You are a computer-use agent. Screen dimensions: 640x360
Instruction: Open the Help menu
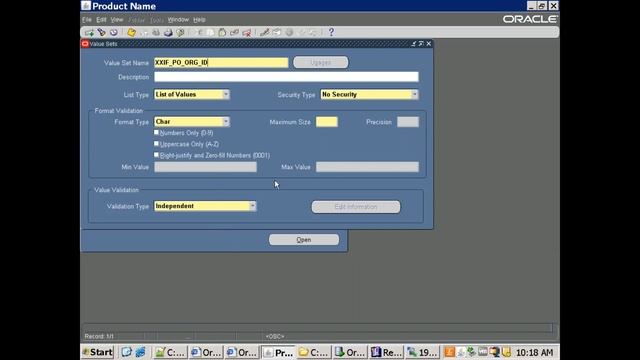click(x=199, y=20)
